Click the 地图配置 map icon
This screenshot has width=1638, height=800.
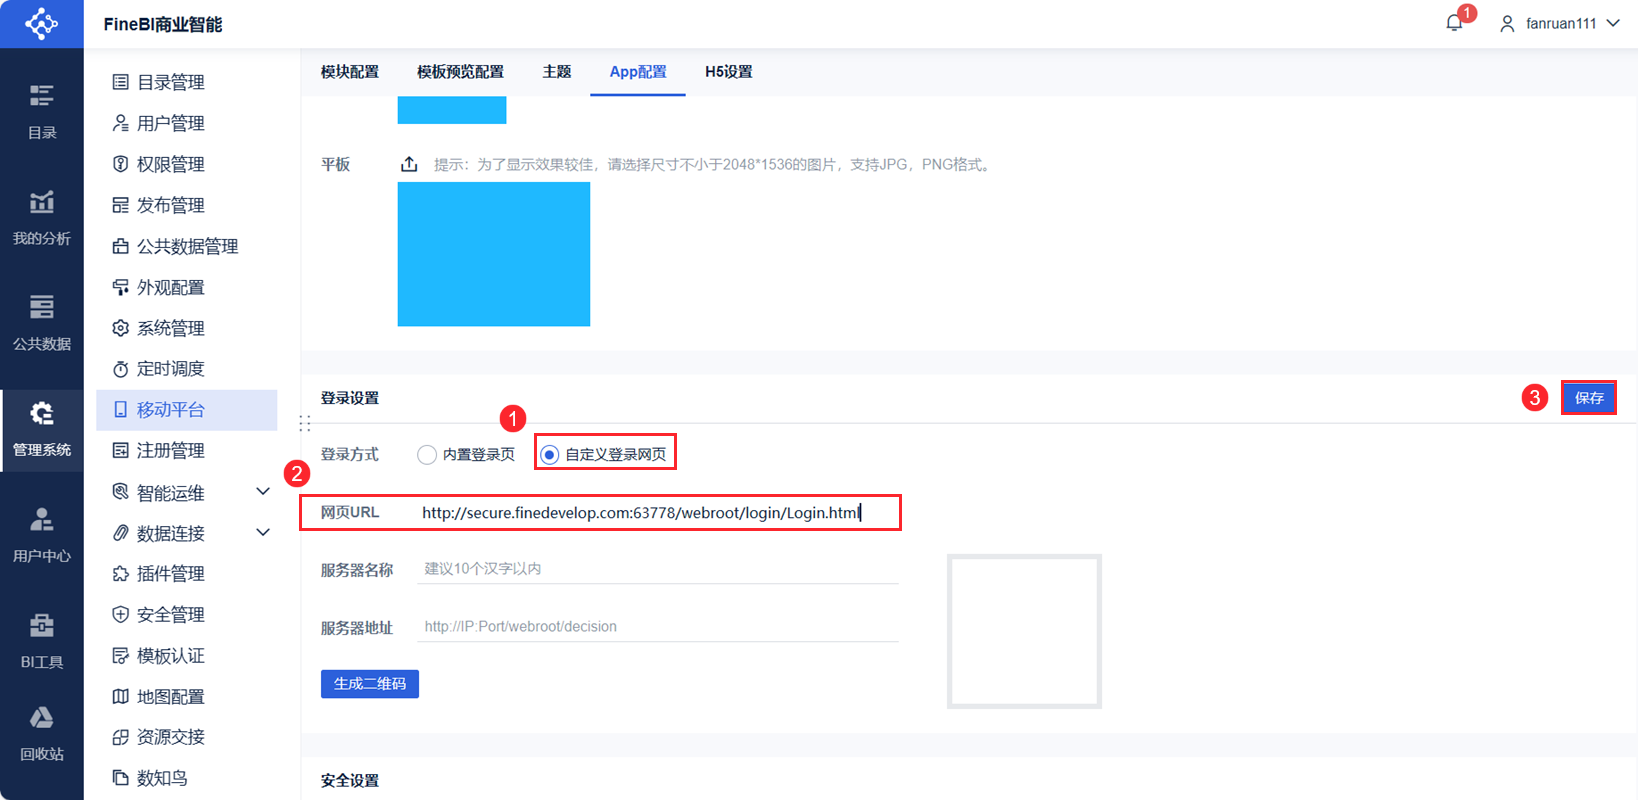tap(120, 696)
